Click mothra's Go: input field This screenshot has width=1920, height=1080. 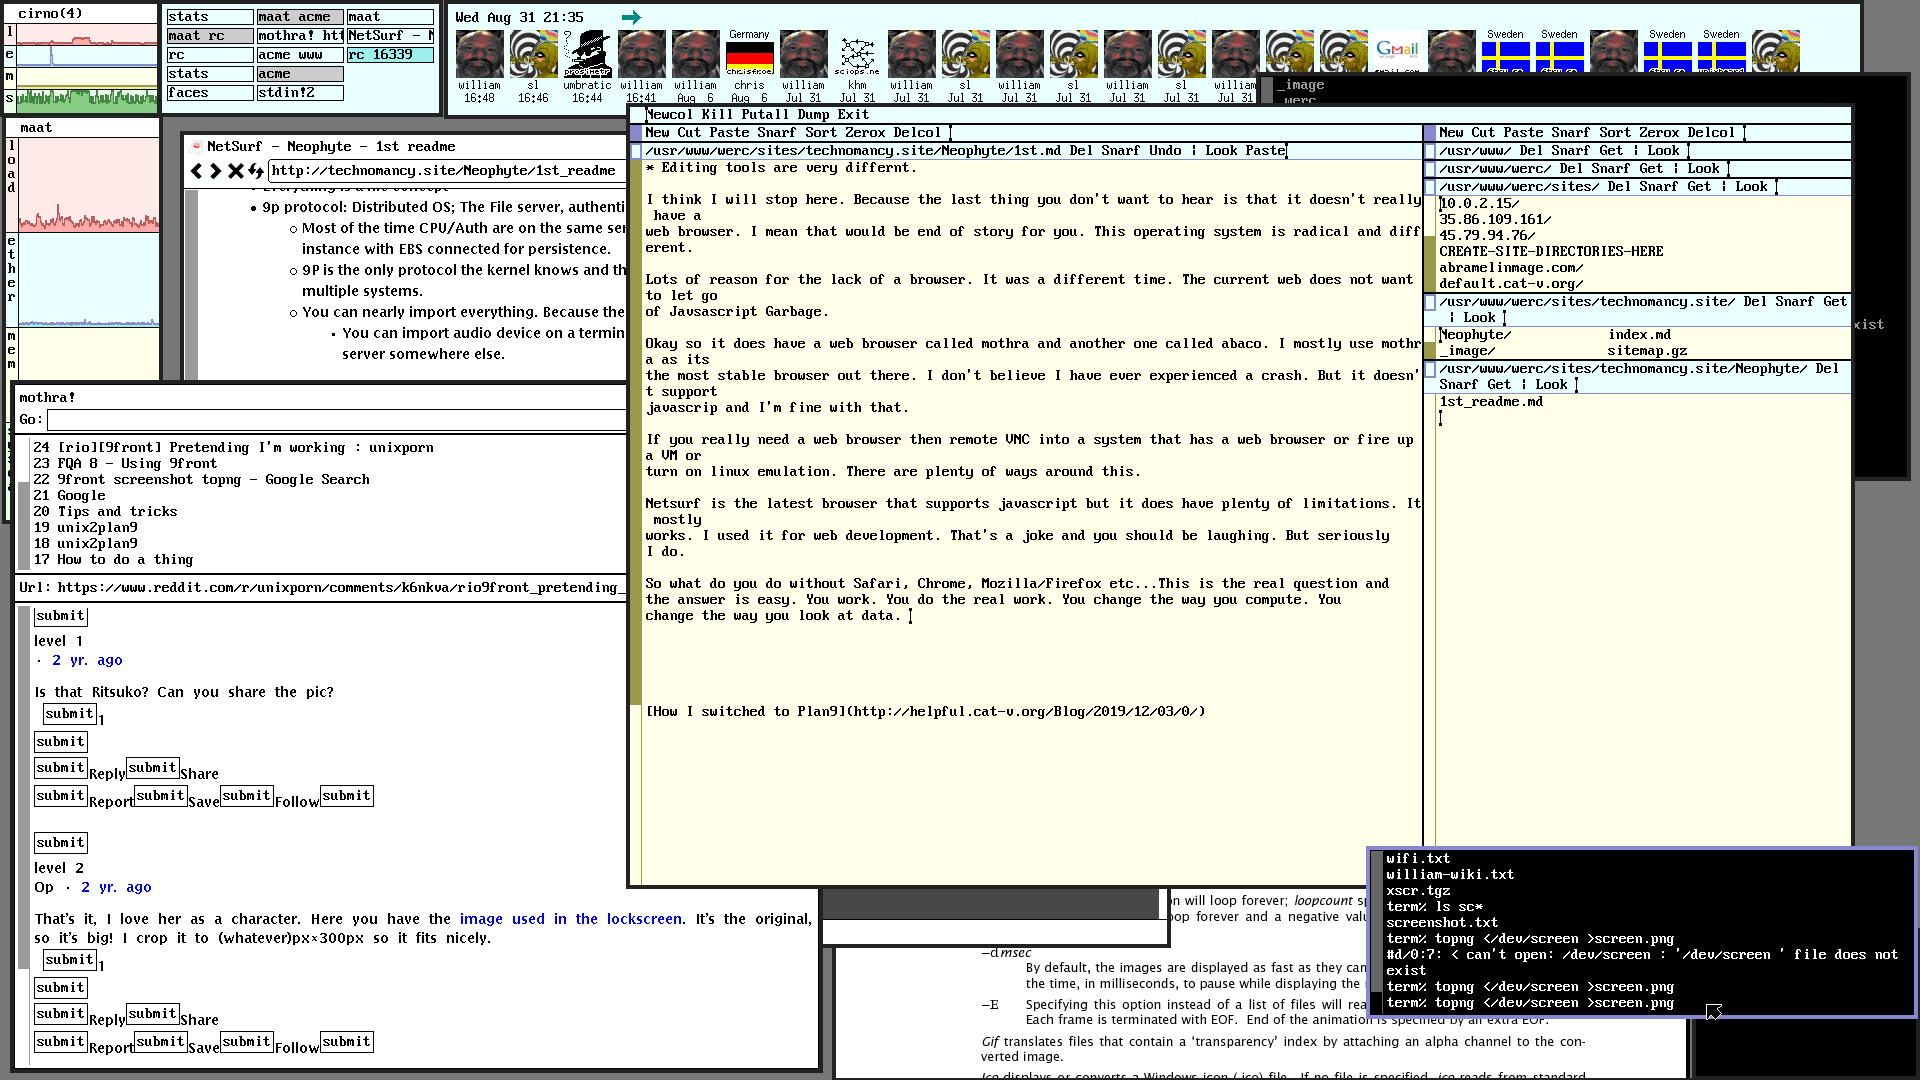(336, 420)
